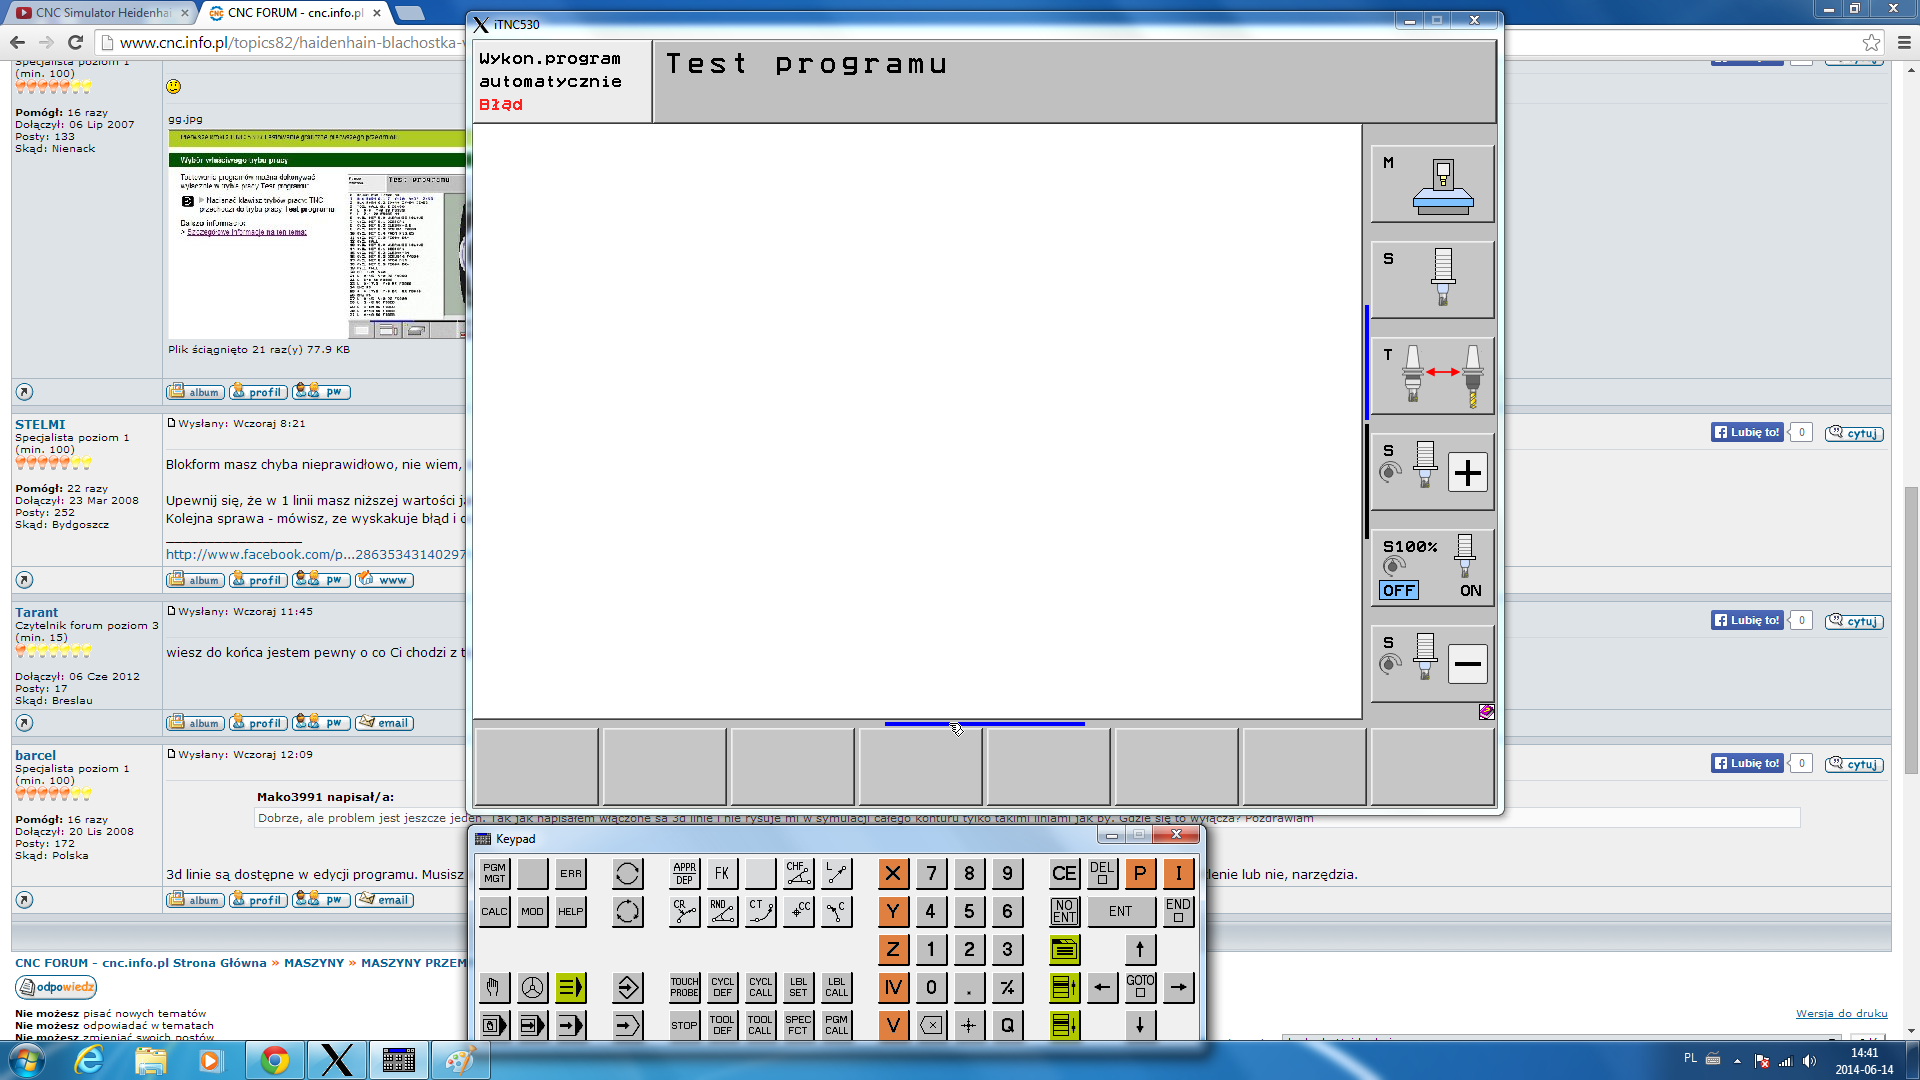Click the NO ENT key
The width and height of the screenshot is (1920, 1080).
pos(1064,911)
